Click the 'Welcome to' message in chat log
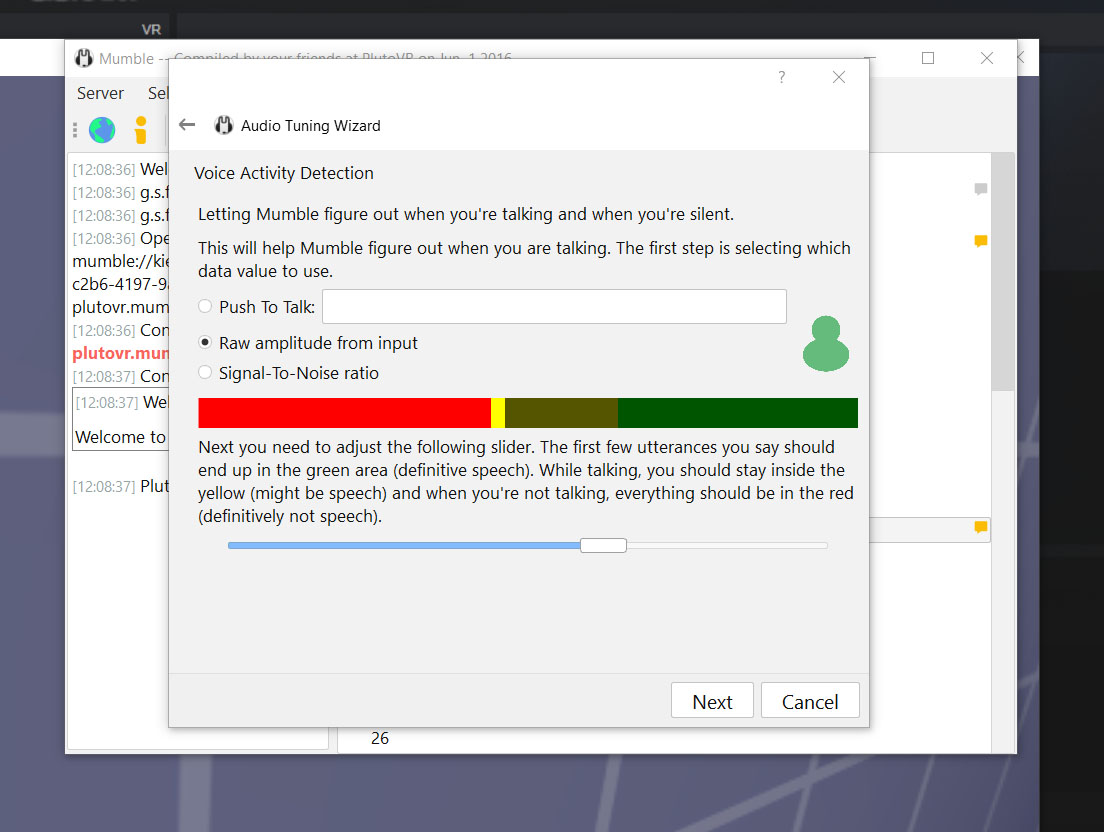This screenshot has height=832, width=1104. (x=120, y=437)
